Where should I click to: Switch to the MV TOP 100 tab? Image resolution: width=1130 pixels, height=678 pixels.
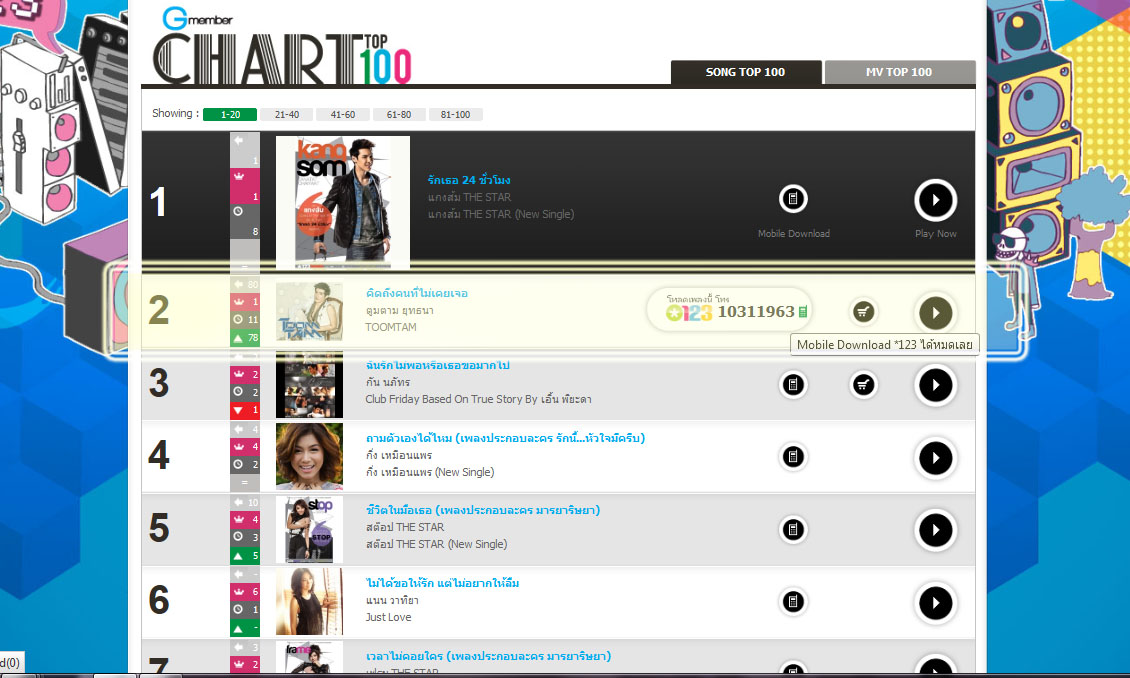pos(899,72)
